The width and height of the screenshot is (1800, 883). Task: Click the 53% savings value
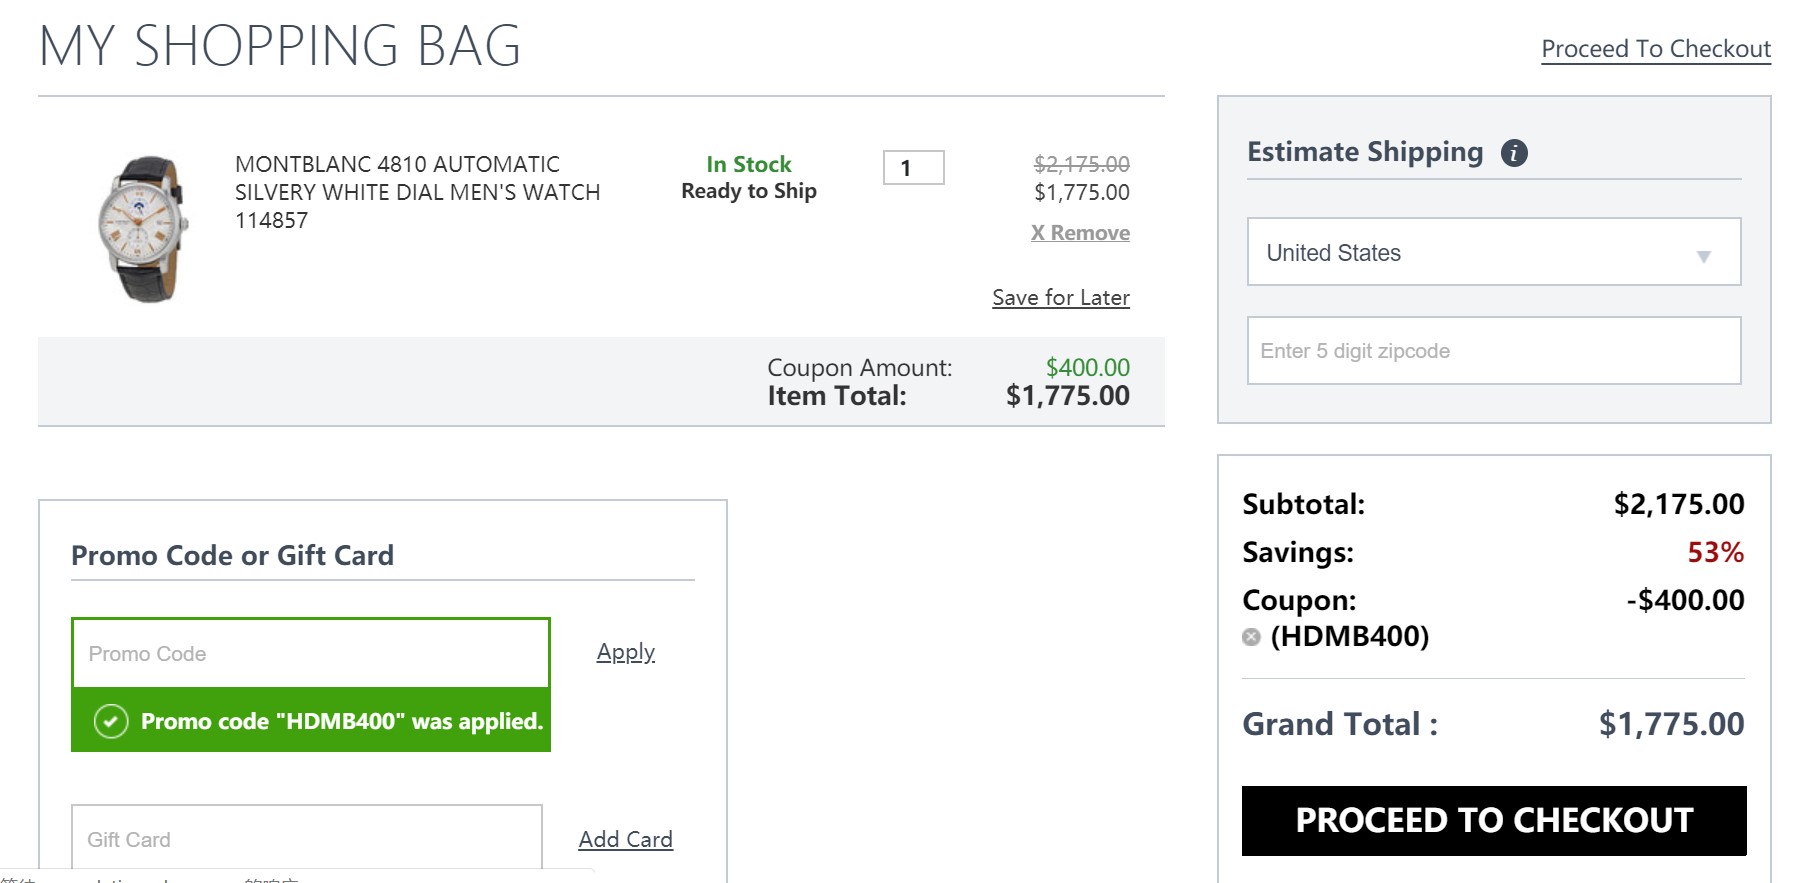click(x=1716, y=552)
